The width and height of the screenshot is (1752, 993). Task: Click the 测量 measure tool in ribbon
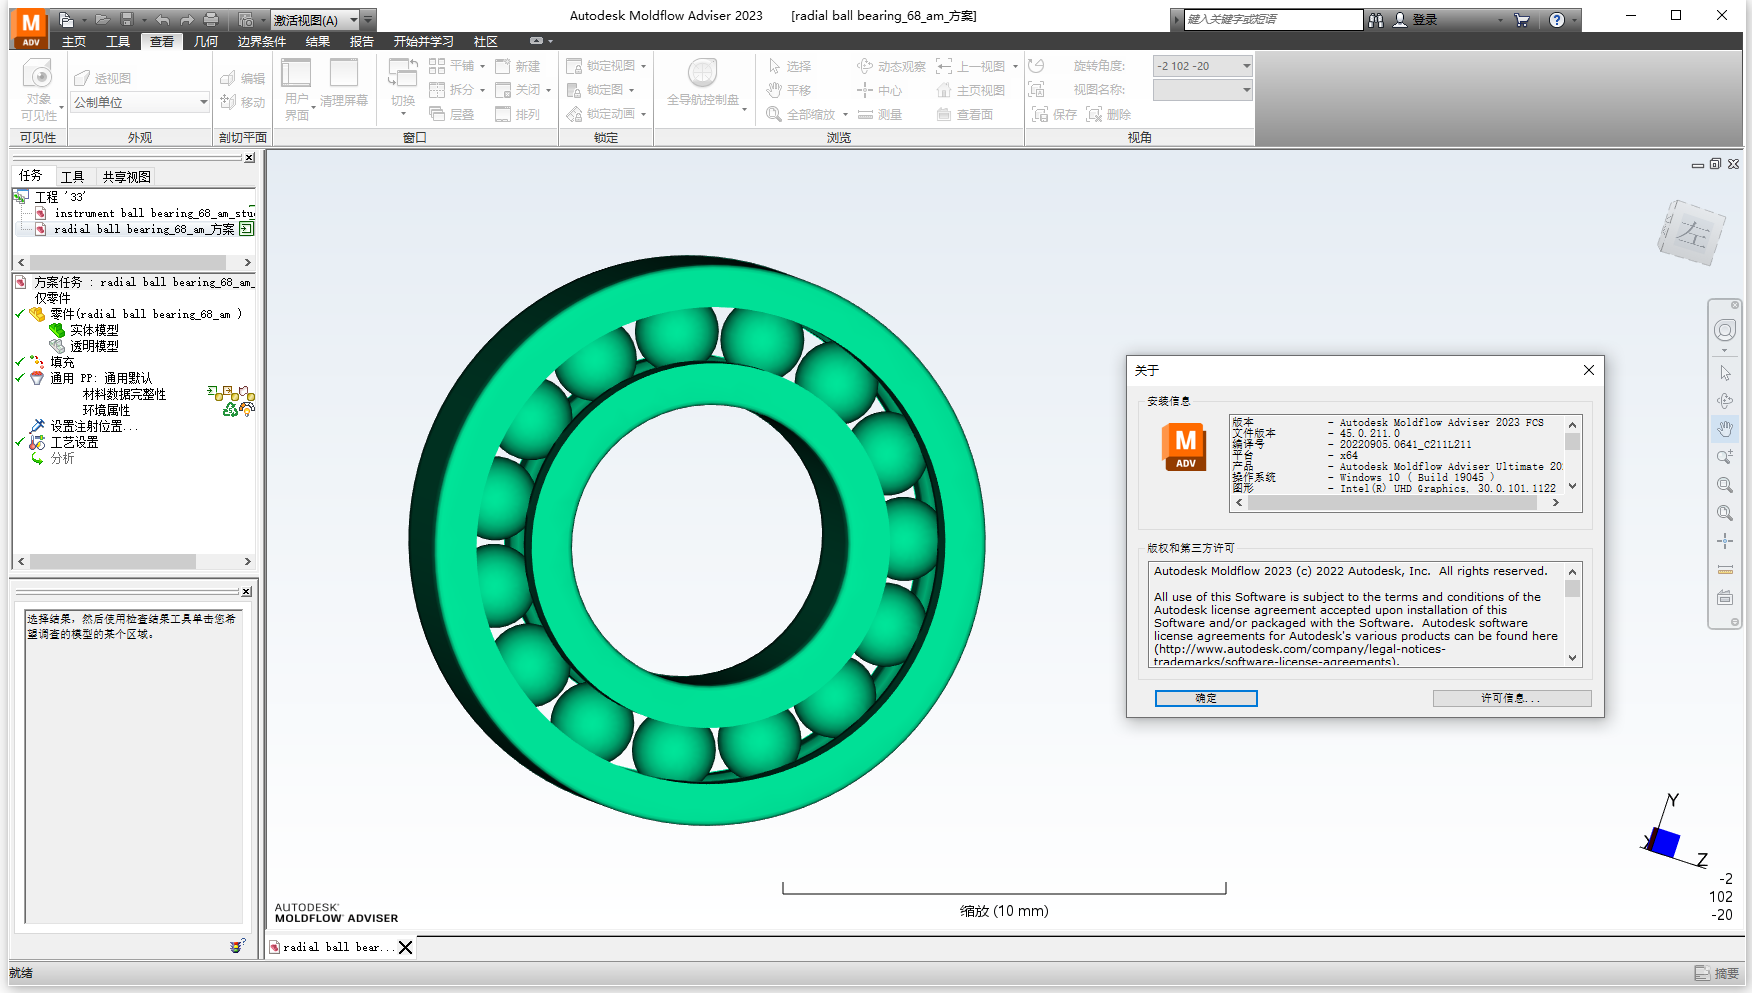point(880,114)
